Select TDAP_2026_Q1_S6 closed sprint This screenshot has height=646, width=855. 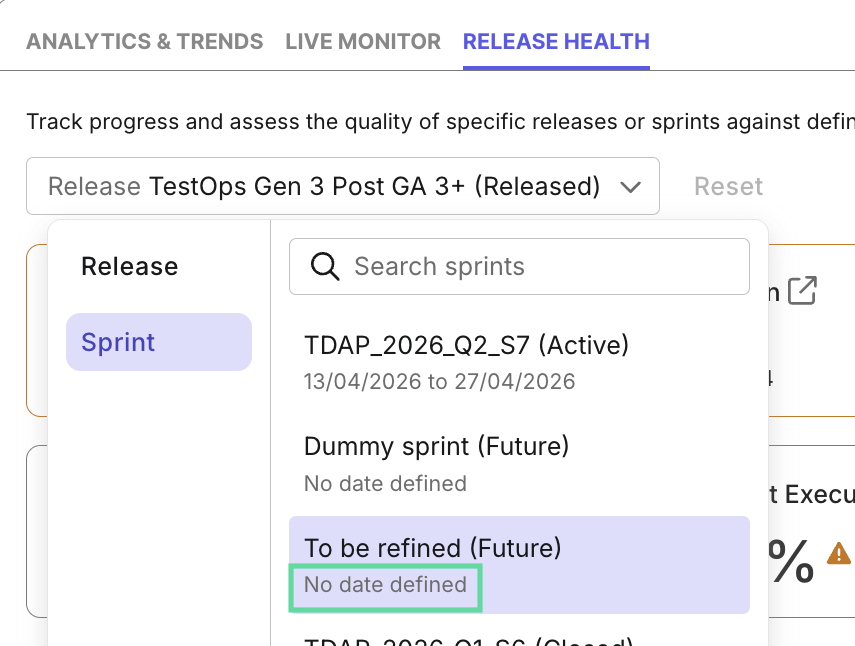[466, 638]
